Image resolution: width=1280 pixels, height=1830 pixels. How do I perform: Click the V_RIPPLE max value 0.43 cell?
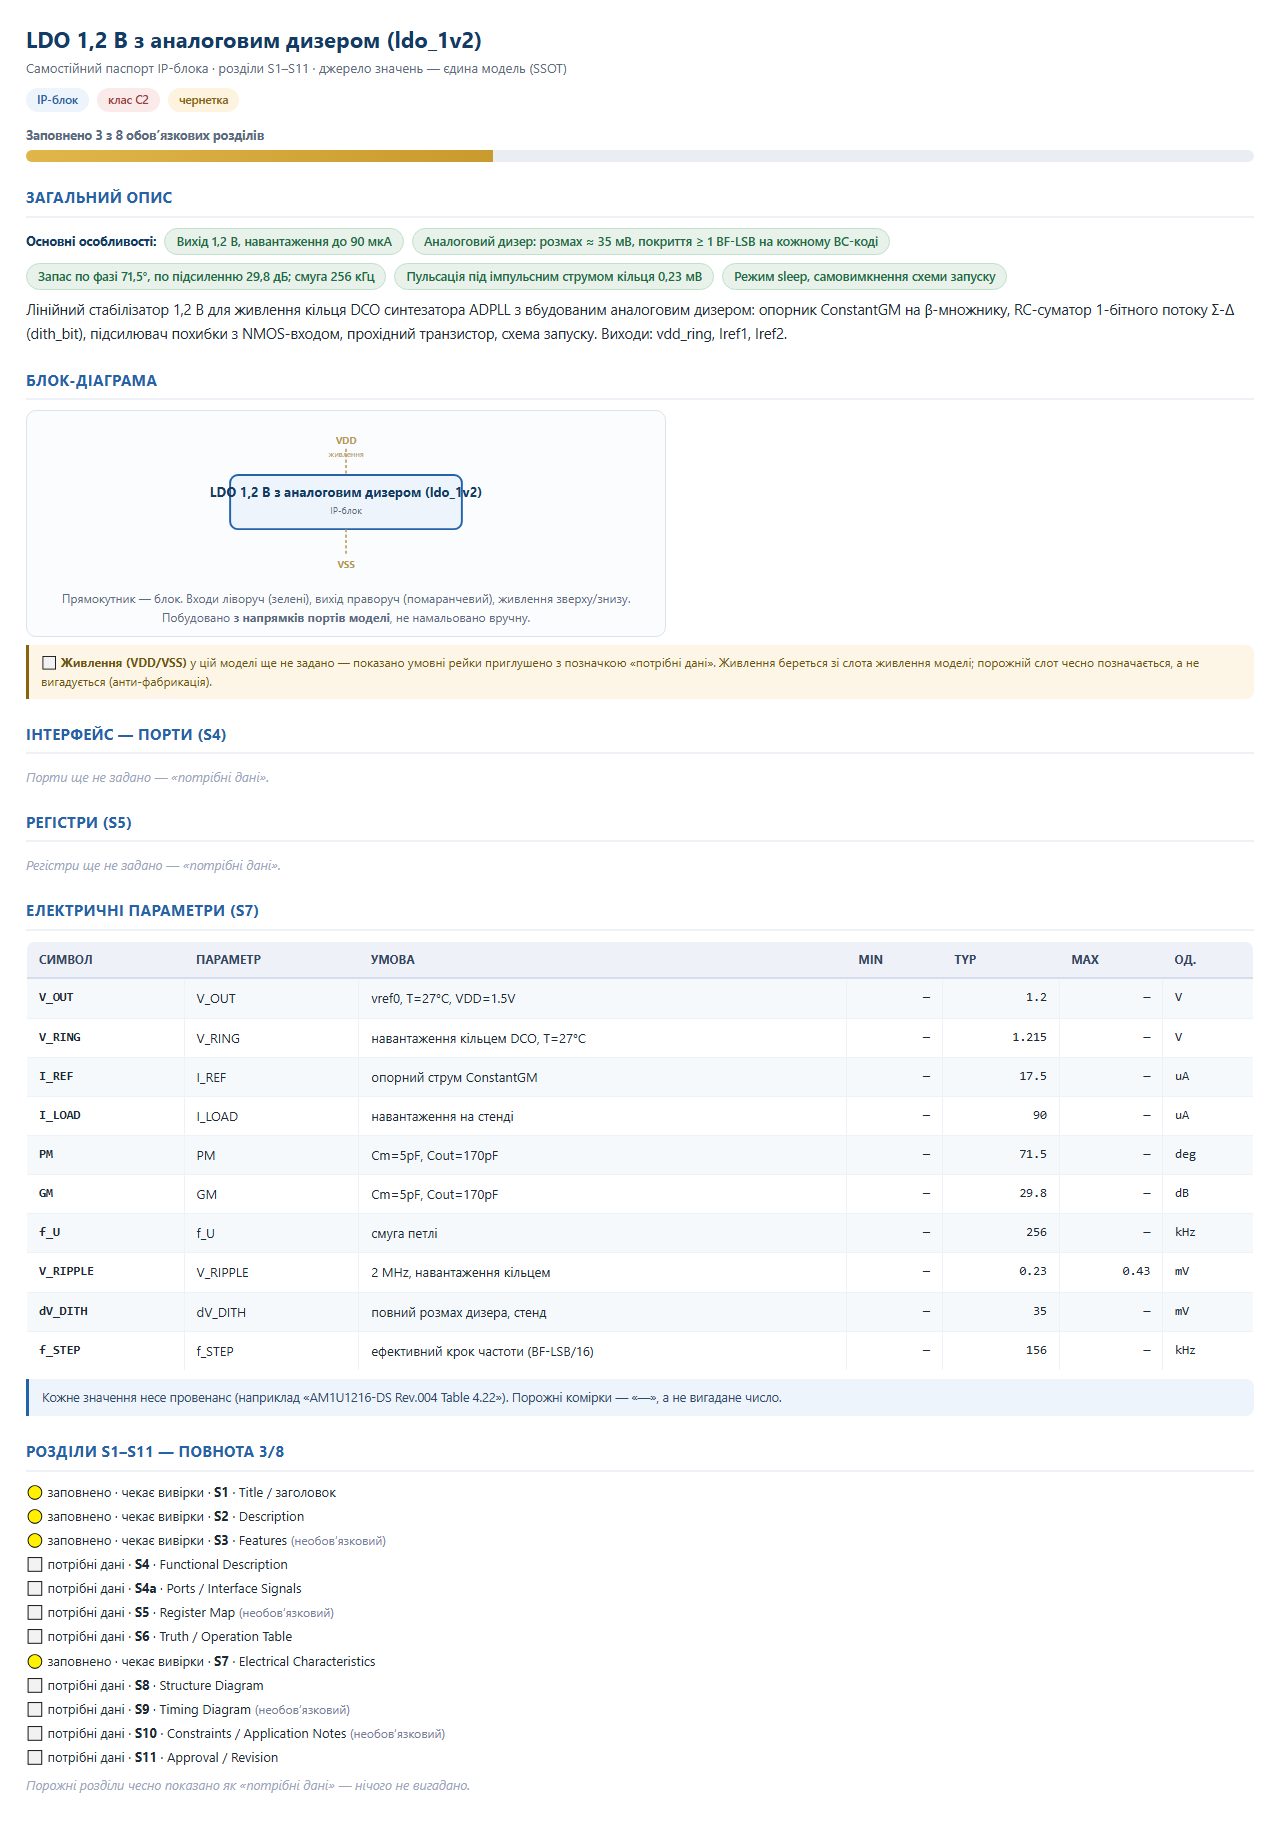pyautogui.click(x=1111, y=1272)
